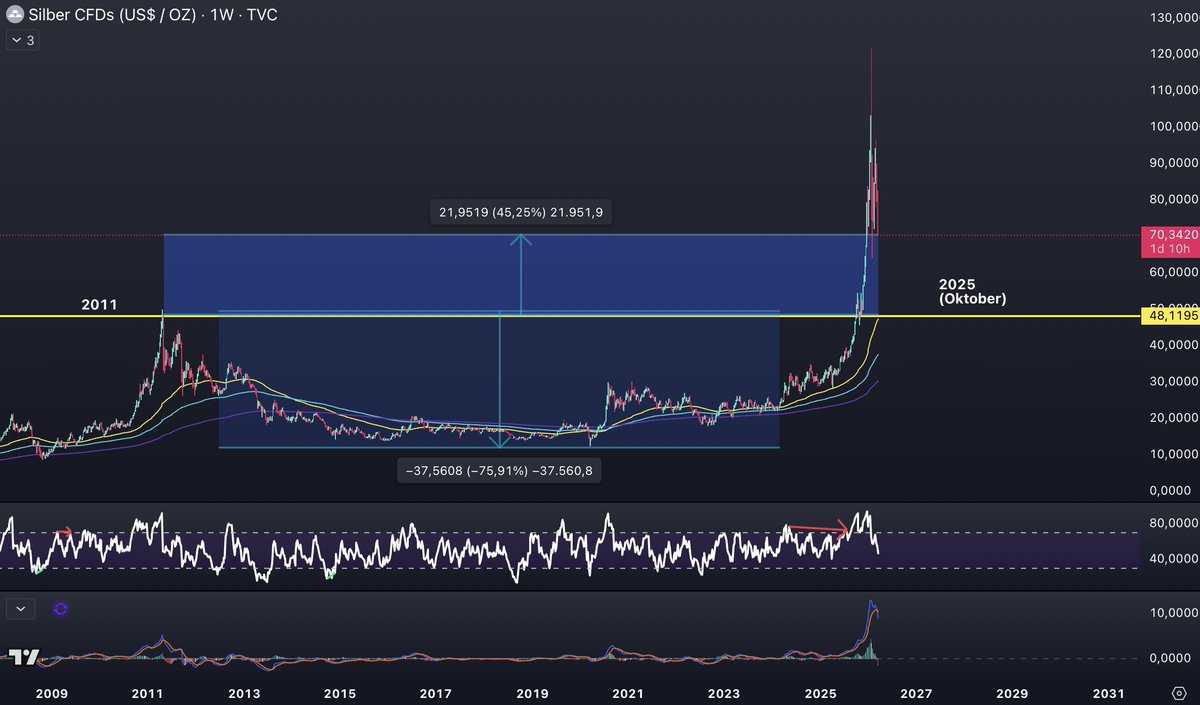The height and width of the screenshot is (705, 1200).
Task: Click the 2027 time axis label
Action: [916, 693]
